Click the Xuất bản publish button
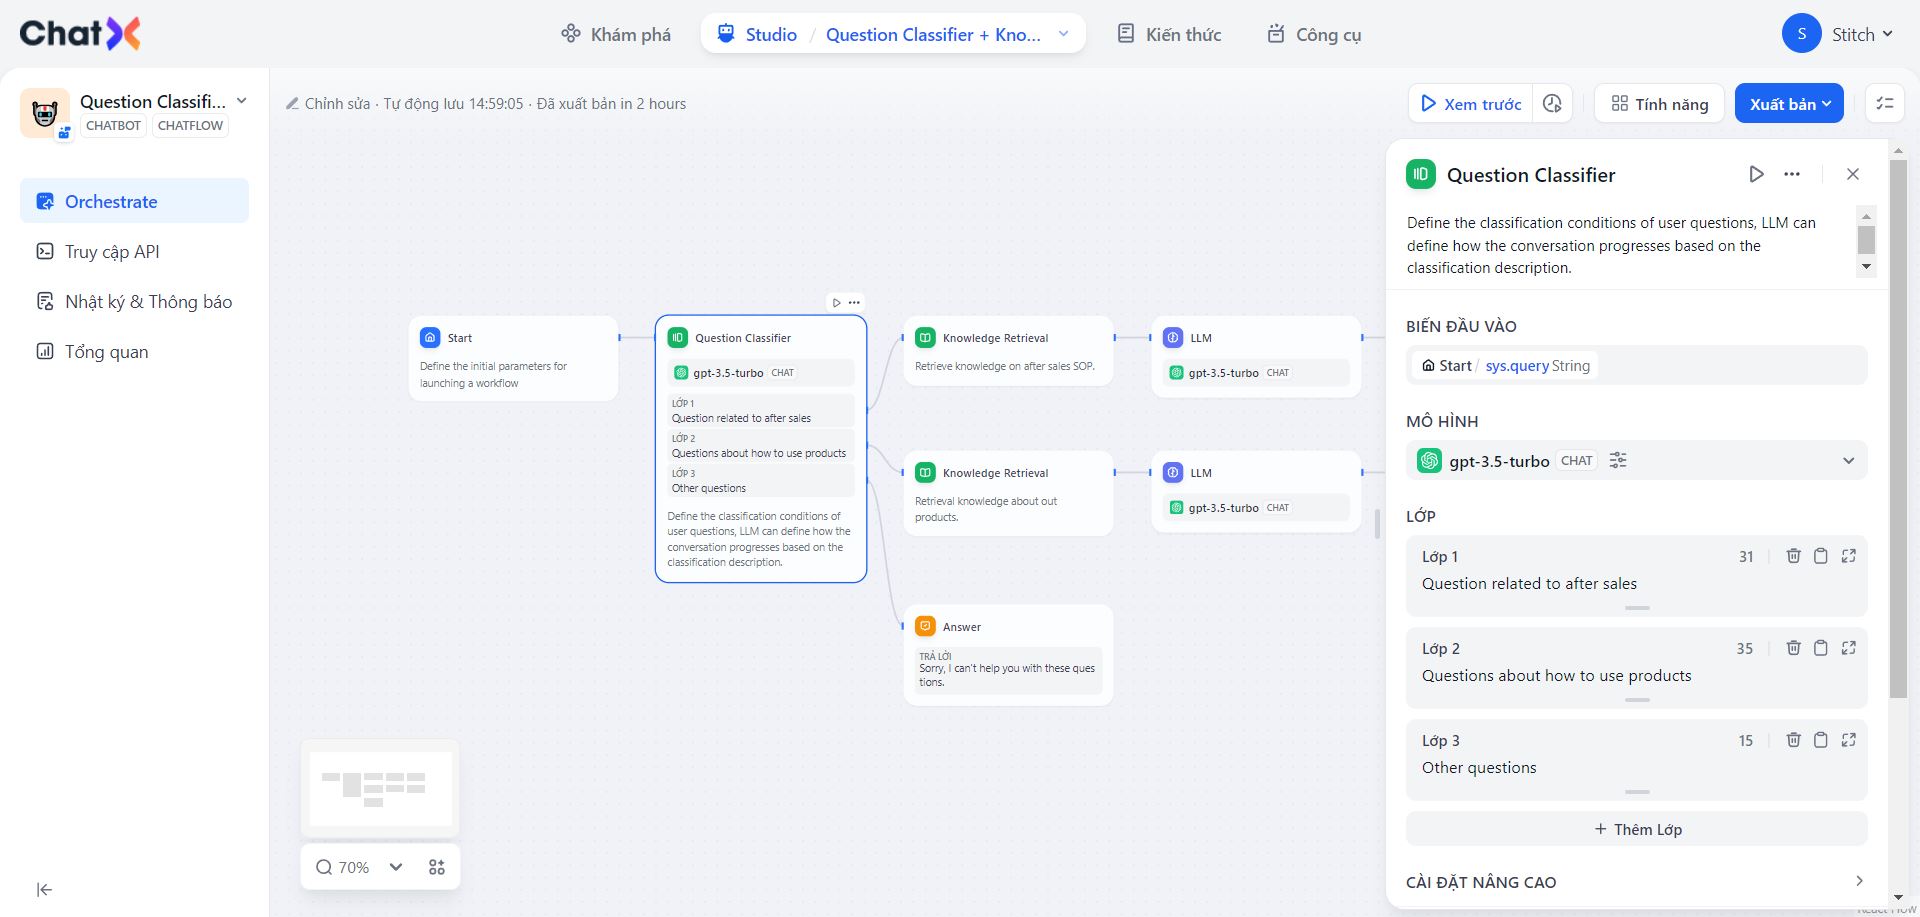 1789,104
